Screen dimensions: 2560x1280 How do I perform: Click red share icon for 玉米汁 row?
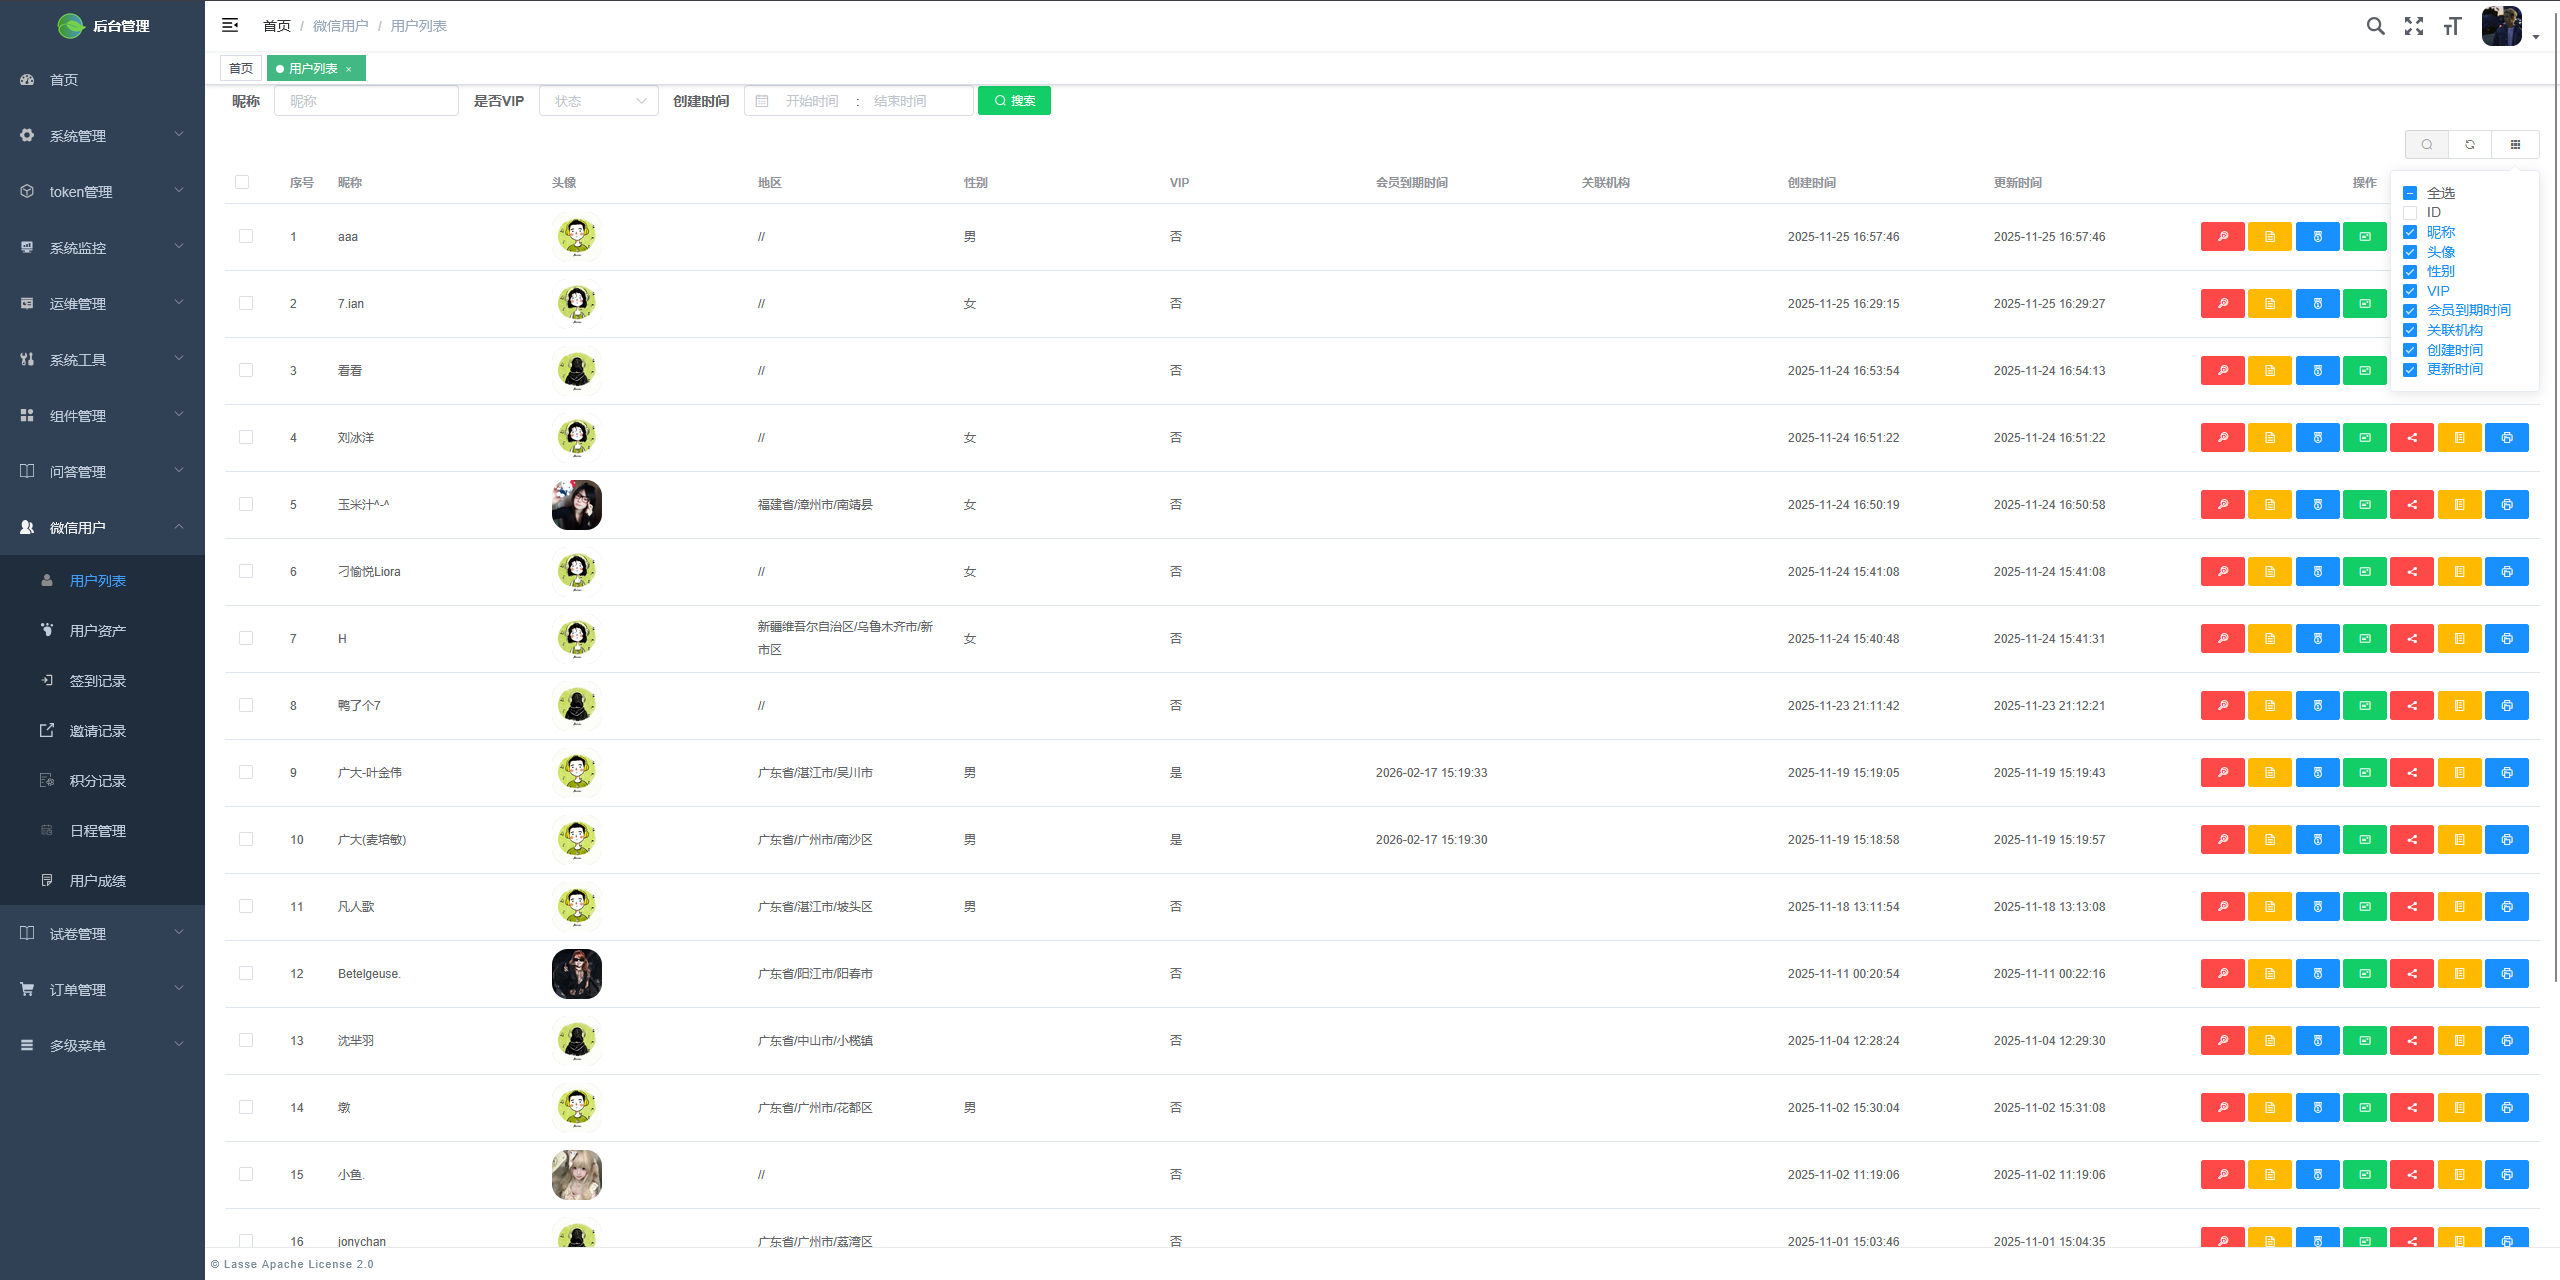coord(2412,504)
